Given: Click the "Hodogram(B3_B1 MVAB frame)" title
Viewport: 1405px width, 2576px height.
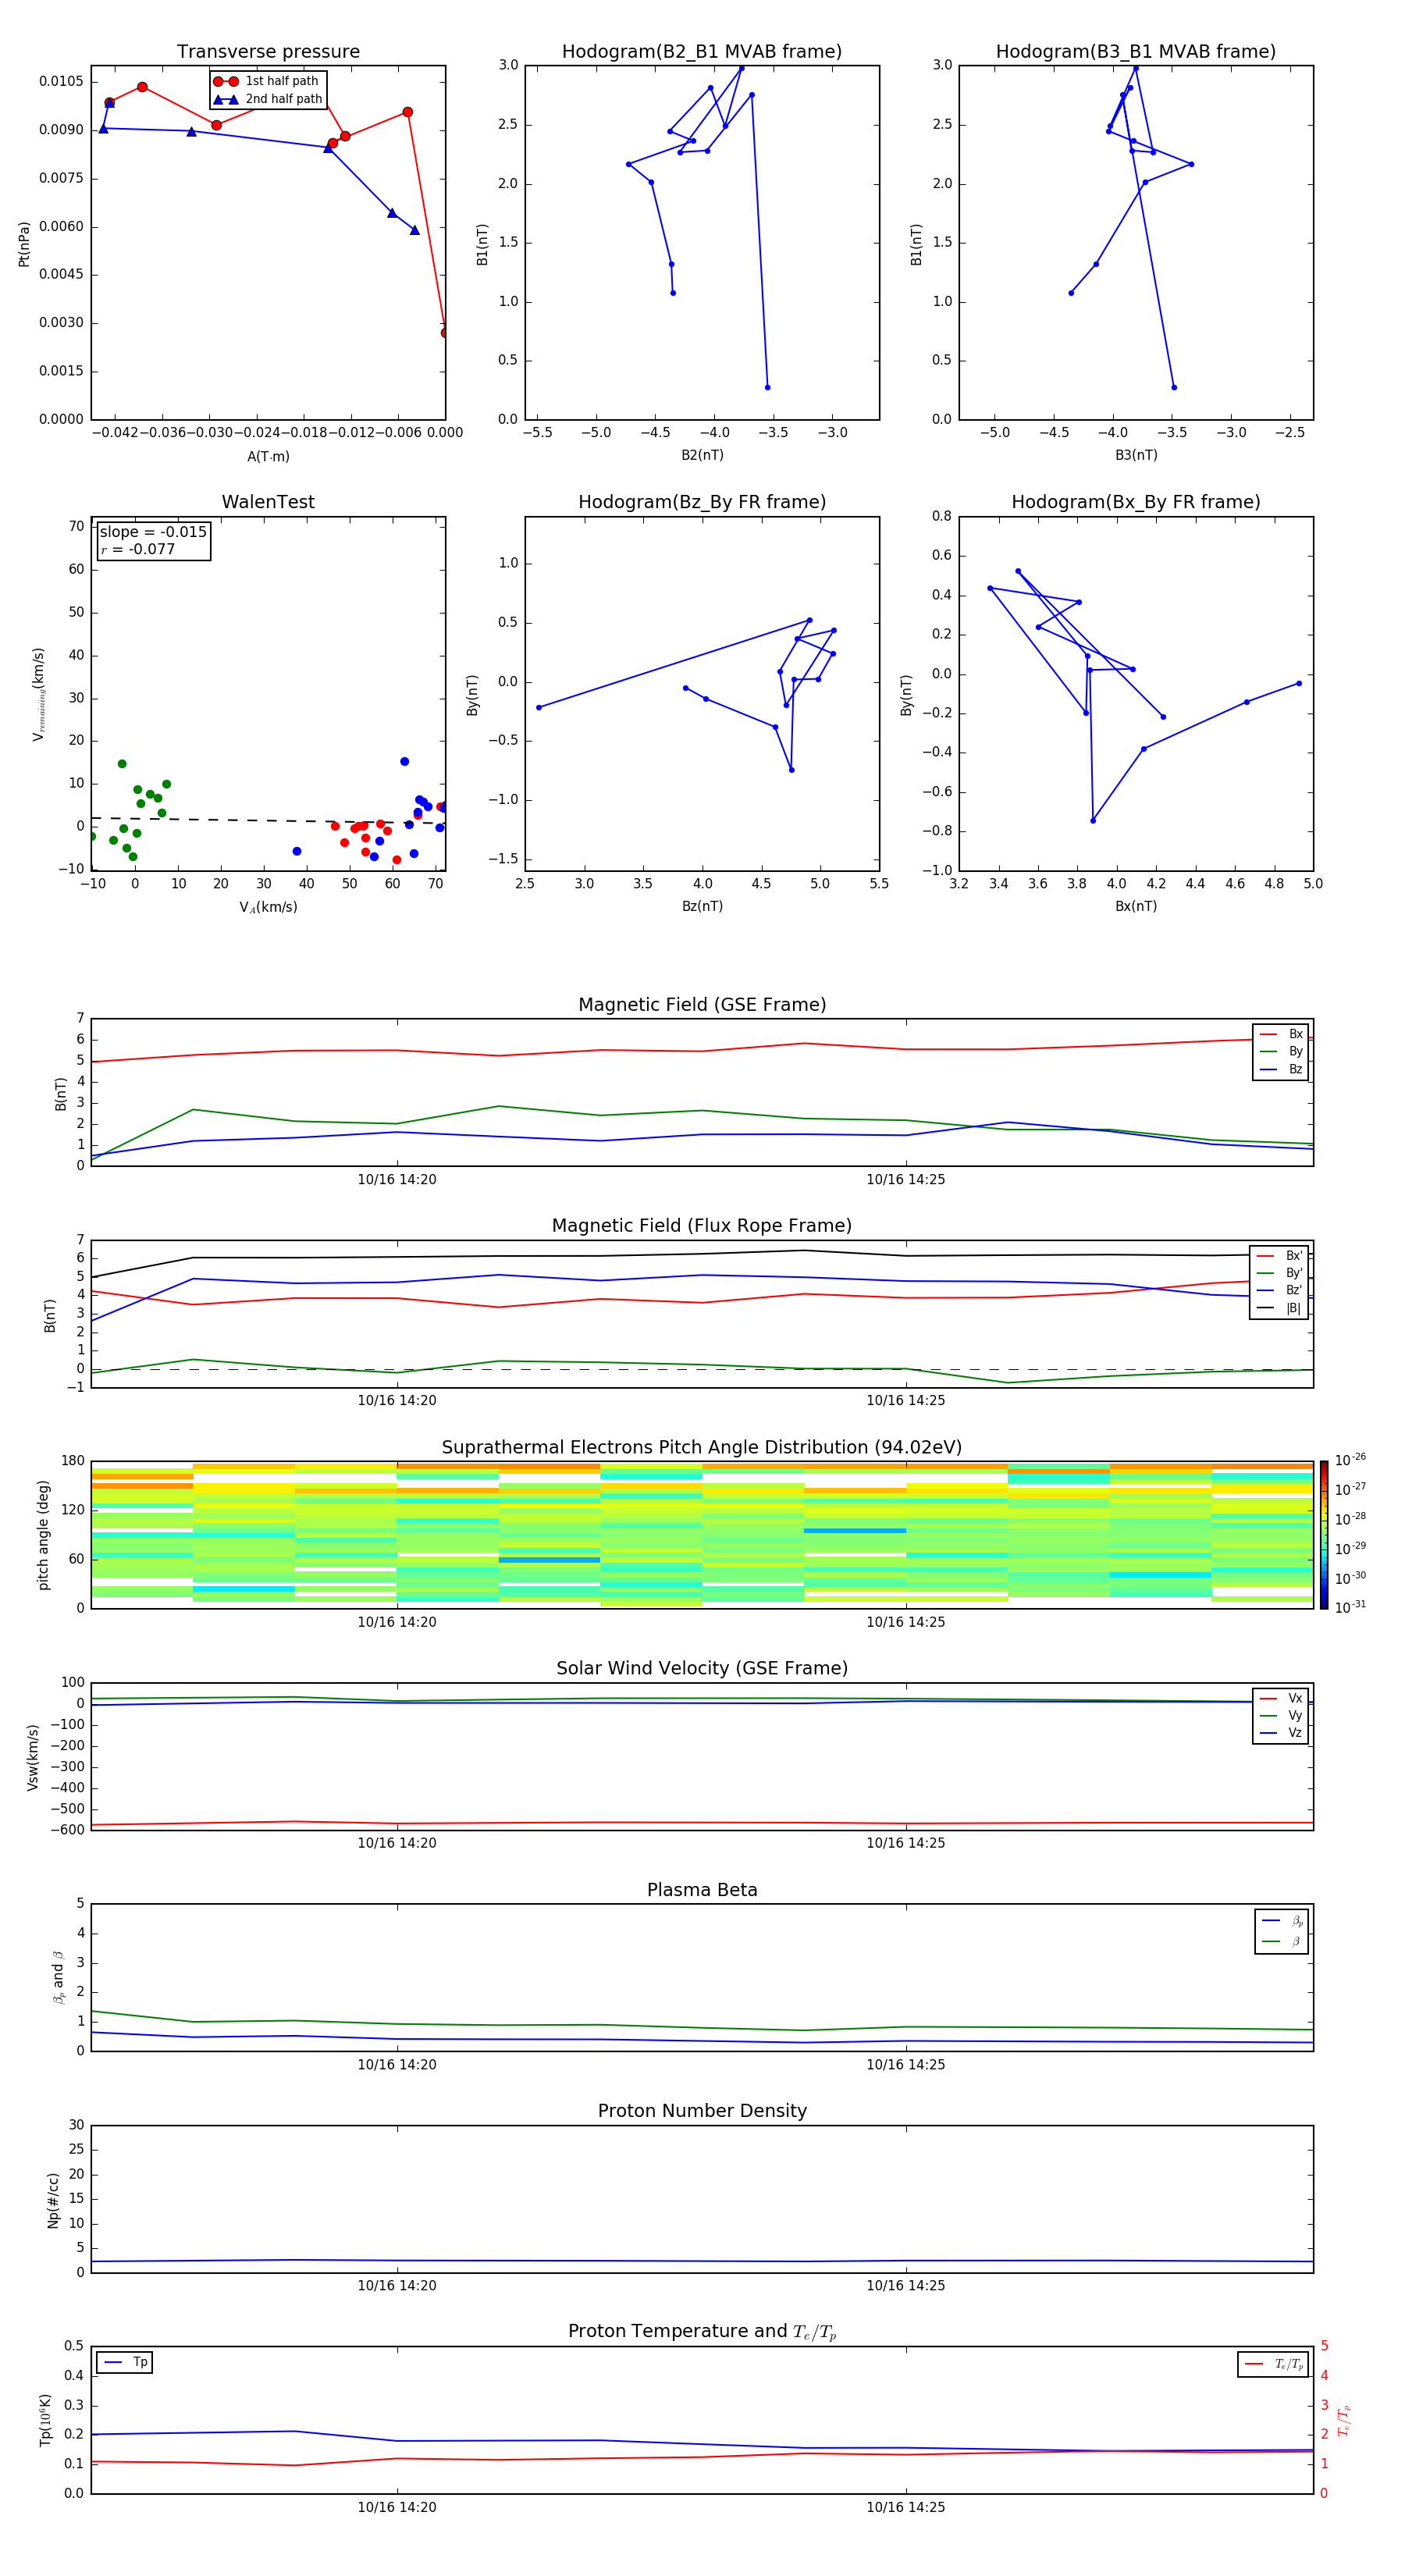Looking at the screenshot, I should (1136, 51).
